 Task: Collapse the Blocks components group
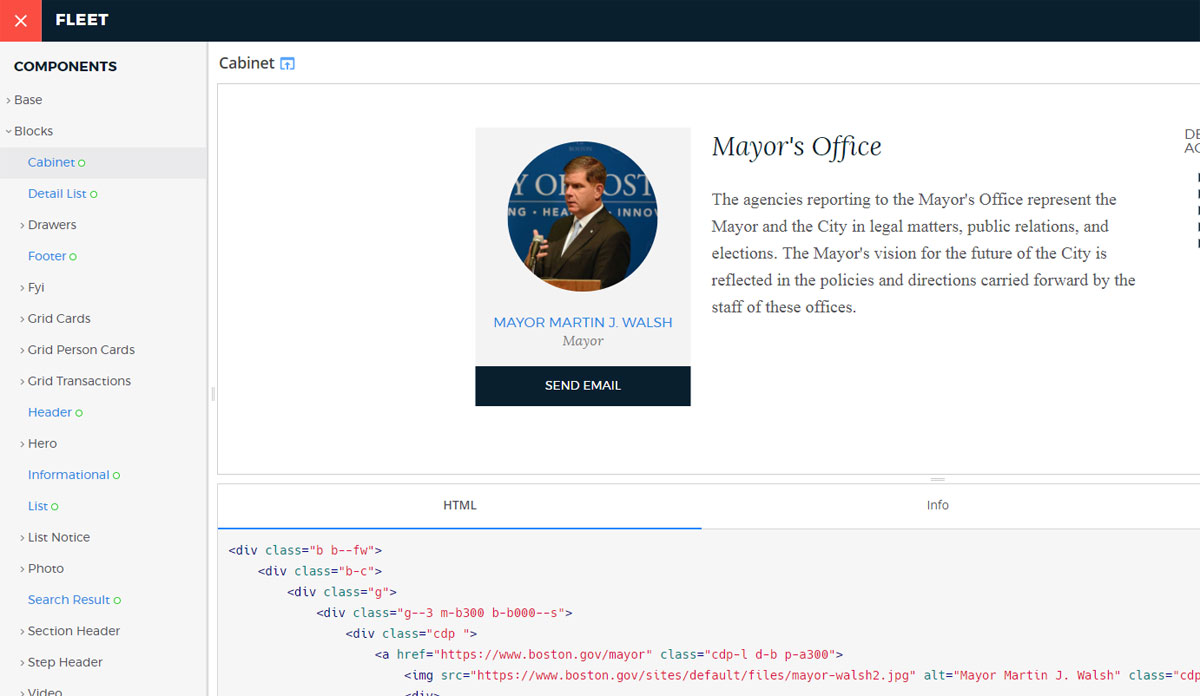(33, 131)
